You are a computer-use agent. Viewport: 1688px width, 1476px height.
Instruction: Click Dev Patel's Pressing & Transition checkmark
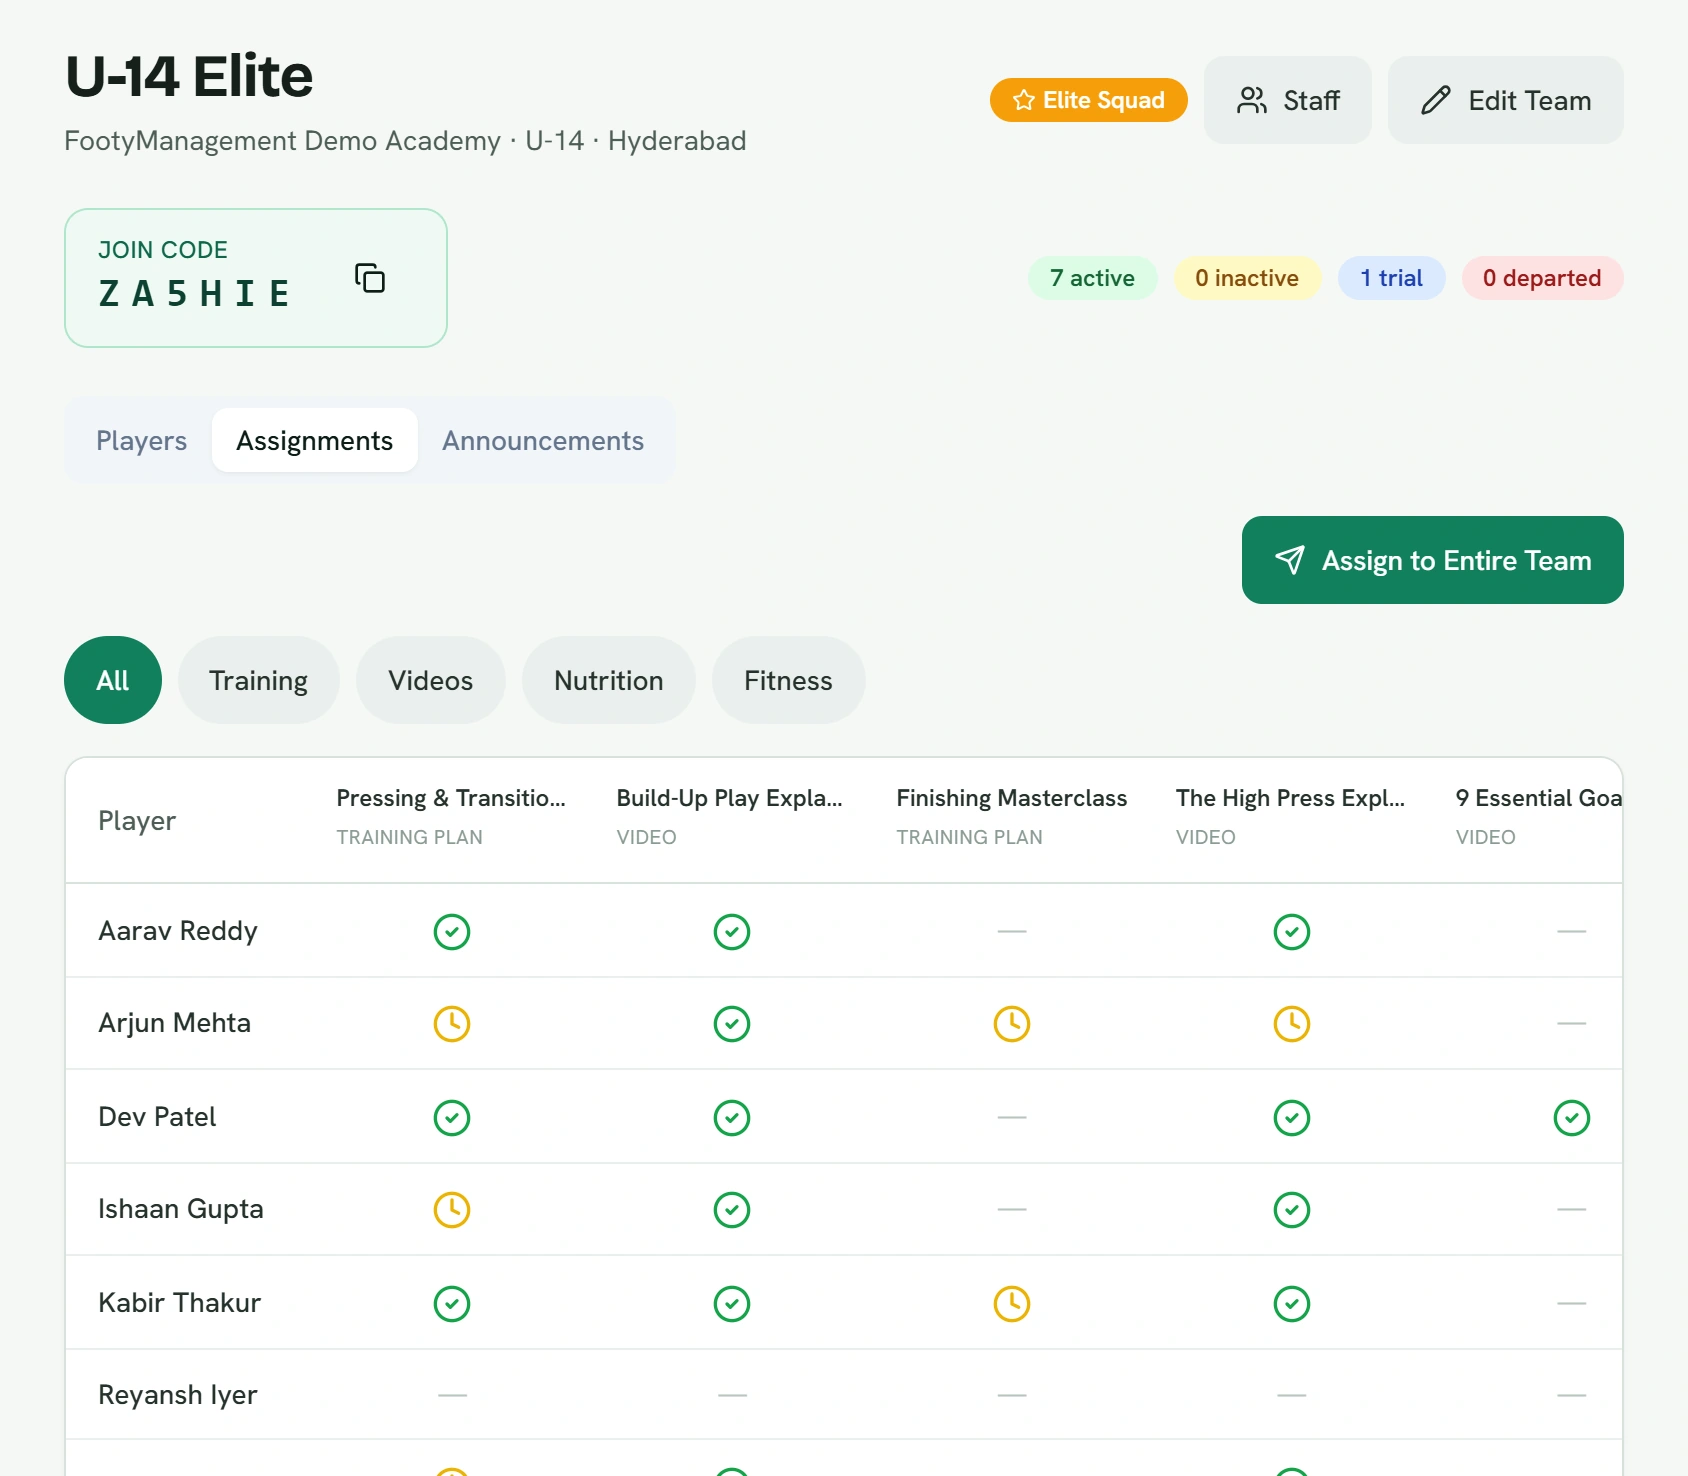[452, 1117]
